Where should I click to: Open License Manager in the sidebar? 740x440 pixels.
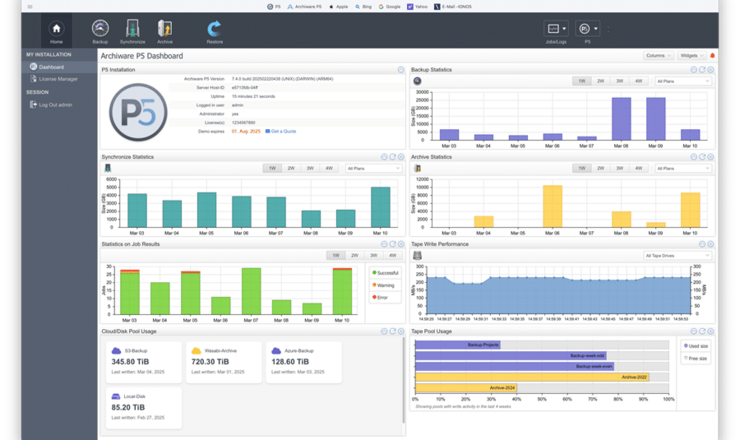coord(58,78)
